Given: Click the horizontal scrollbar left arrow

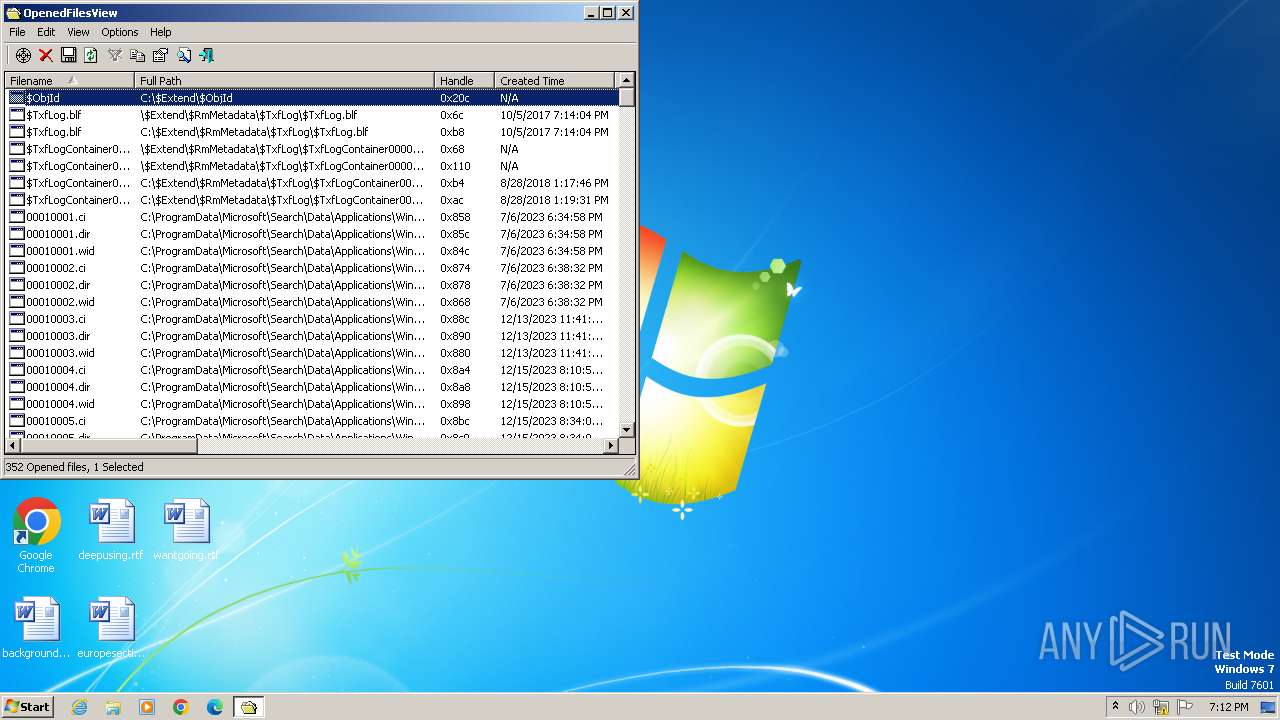Looking at the screenshot, I should click(x=13, y=446).
